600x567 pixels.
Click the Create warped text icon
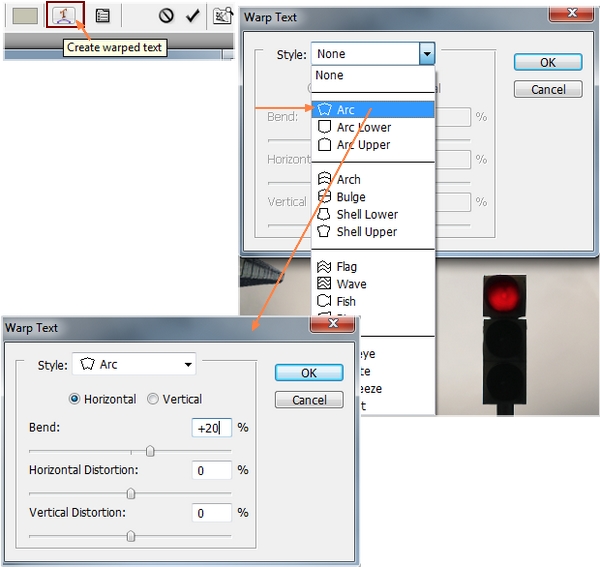click(65, 15)
